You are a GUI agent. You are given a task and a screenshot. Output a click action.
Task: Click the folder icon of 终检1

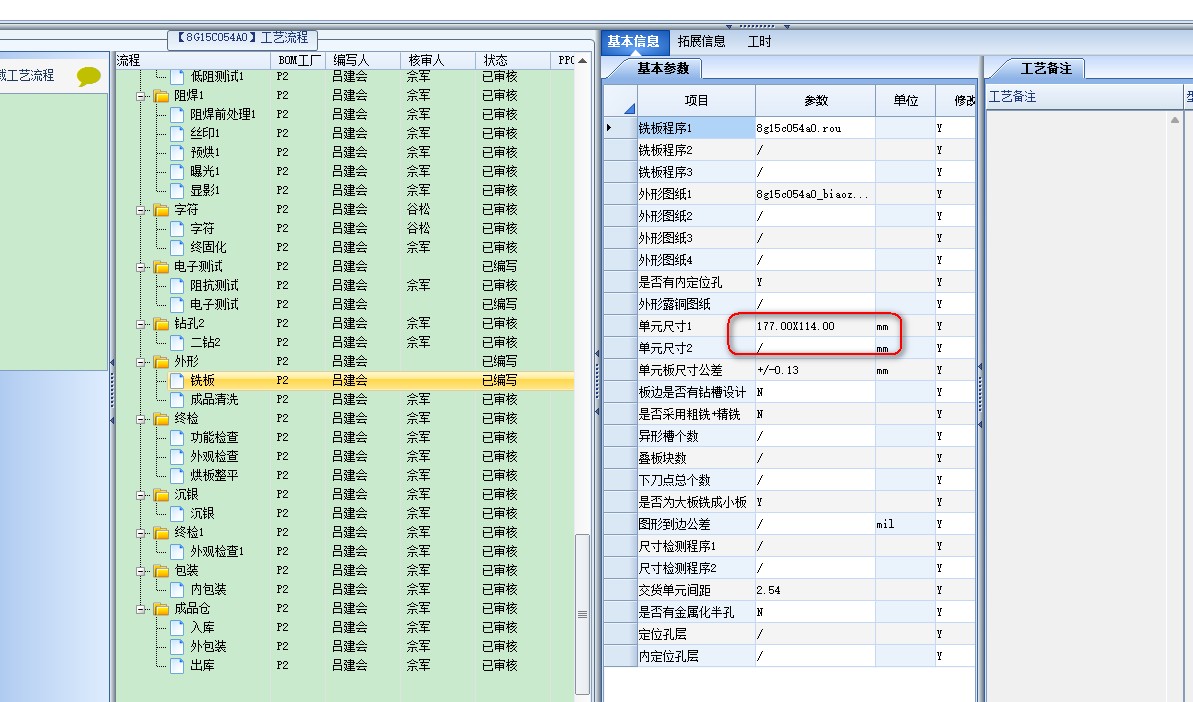161,533
